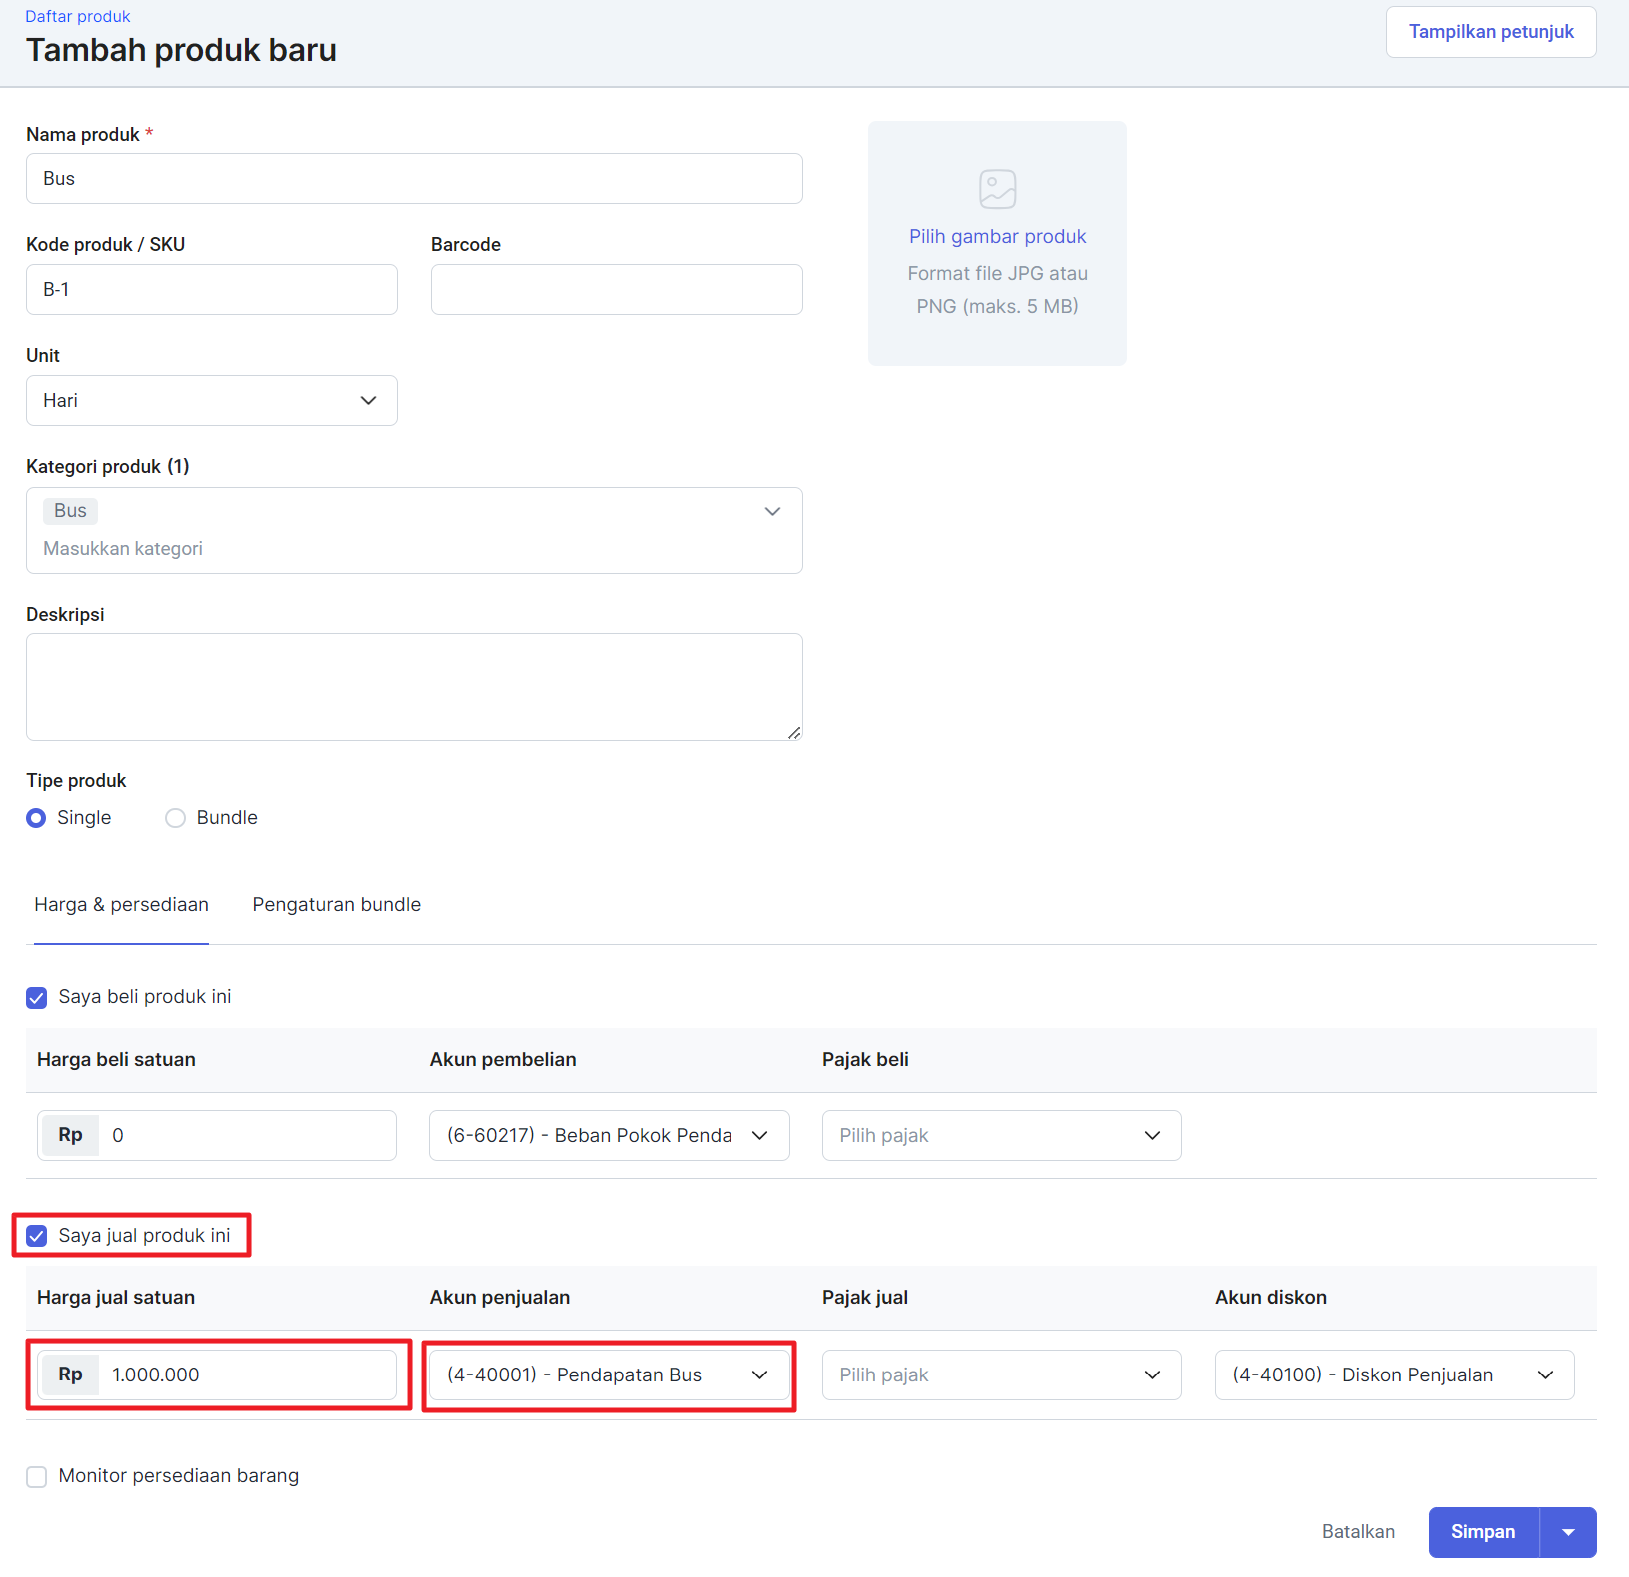Click the empty Barcode field
Image resolution: width=1629 pixels, height=1577 pixels.
pyautogui.click(x=617, y=290)
